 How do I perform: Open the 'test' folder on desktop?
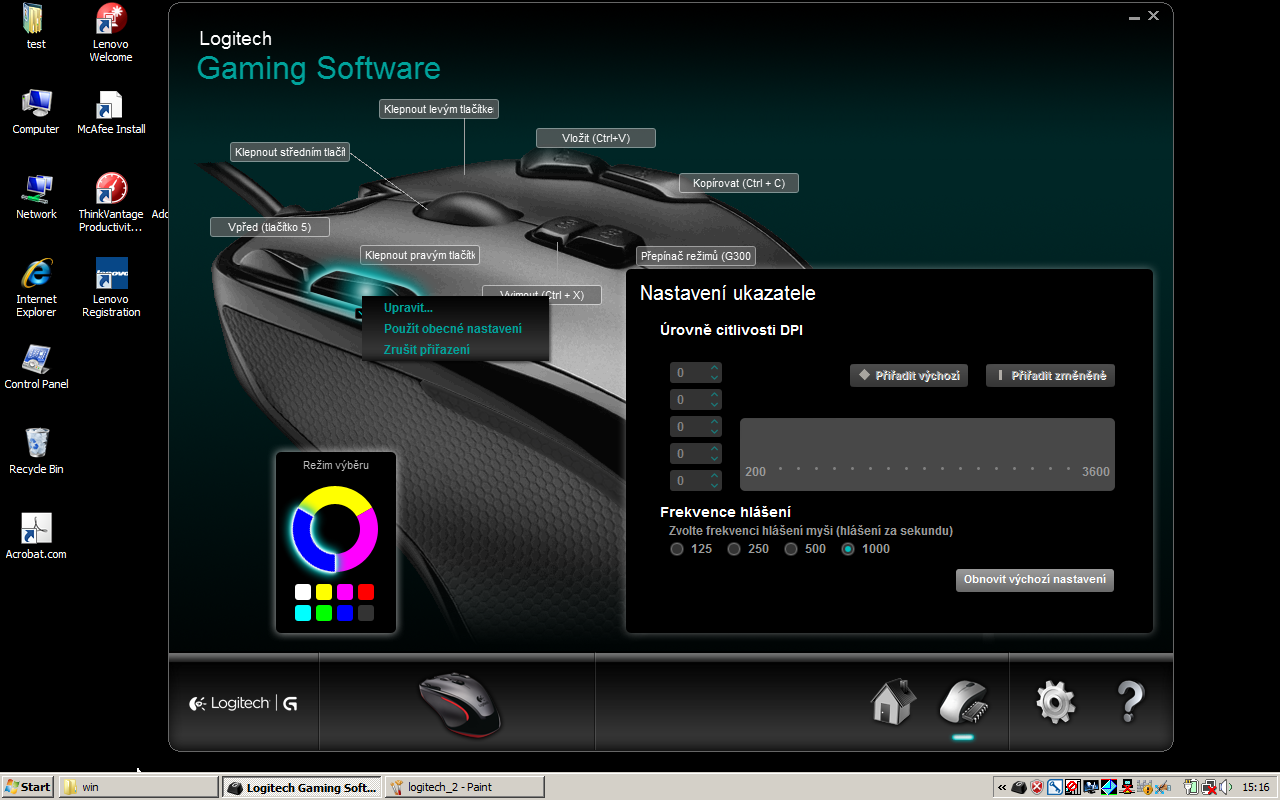pos(36,27)
